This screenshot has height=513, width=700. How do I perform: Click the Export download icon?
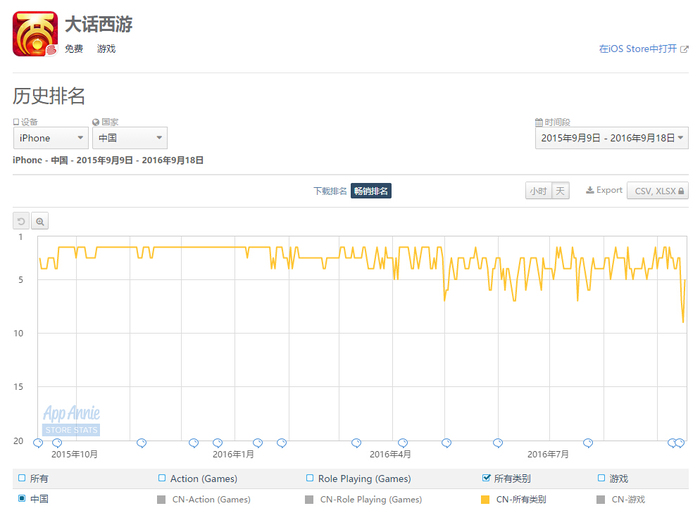pos(590,190)
